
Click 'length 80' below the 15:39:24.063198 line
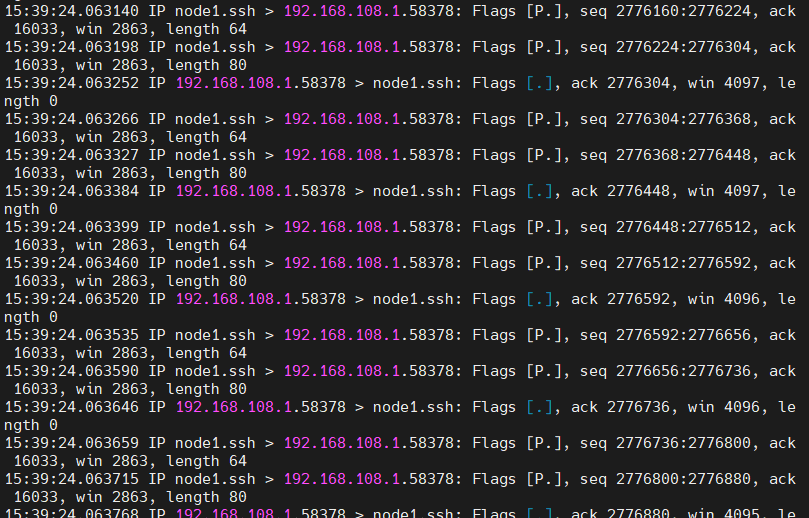[x=206, y=66]
